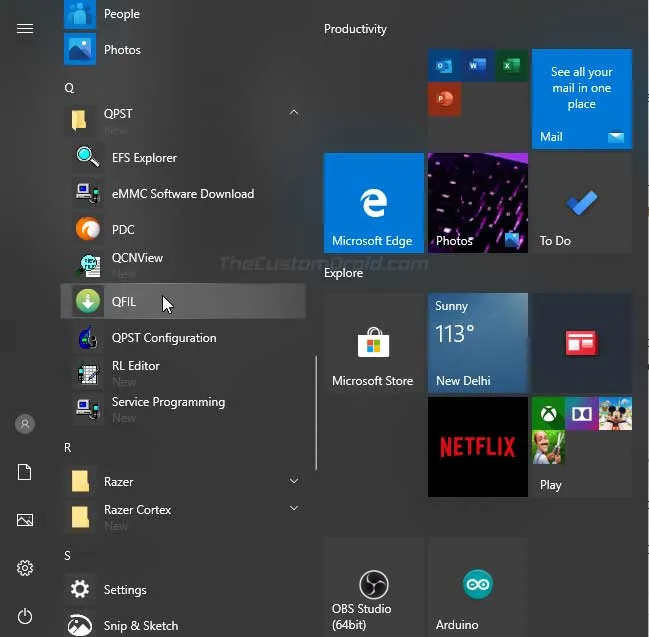Click the S letter section header

[x=67, y=555]
